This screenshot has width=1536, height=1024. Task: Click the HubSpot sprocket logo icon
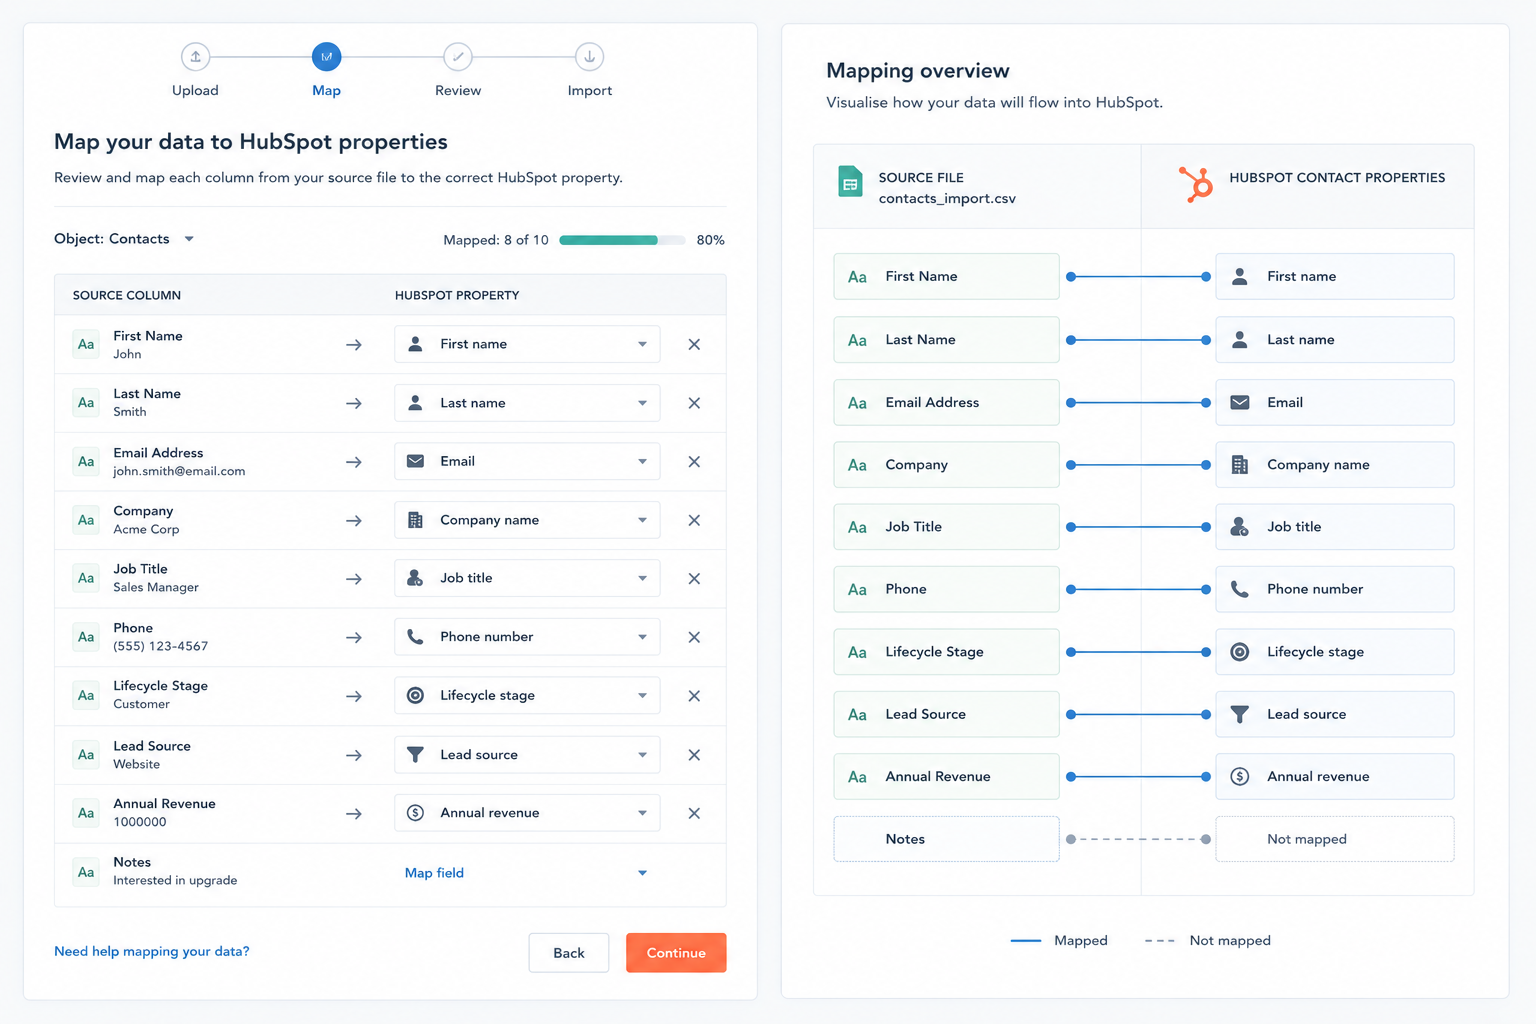click(x=1195, y=184)
